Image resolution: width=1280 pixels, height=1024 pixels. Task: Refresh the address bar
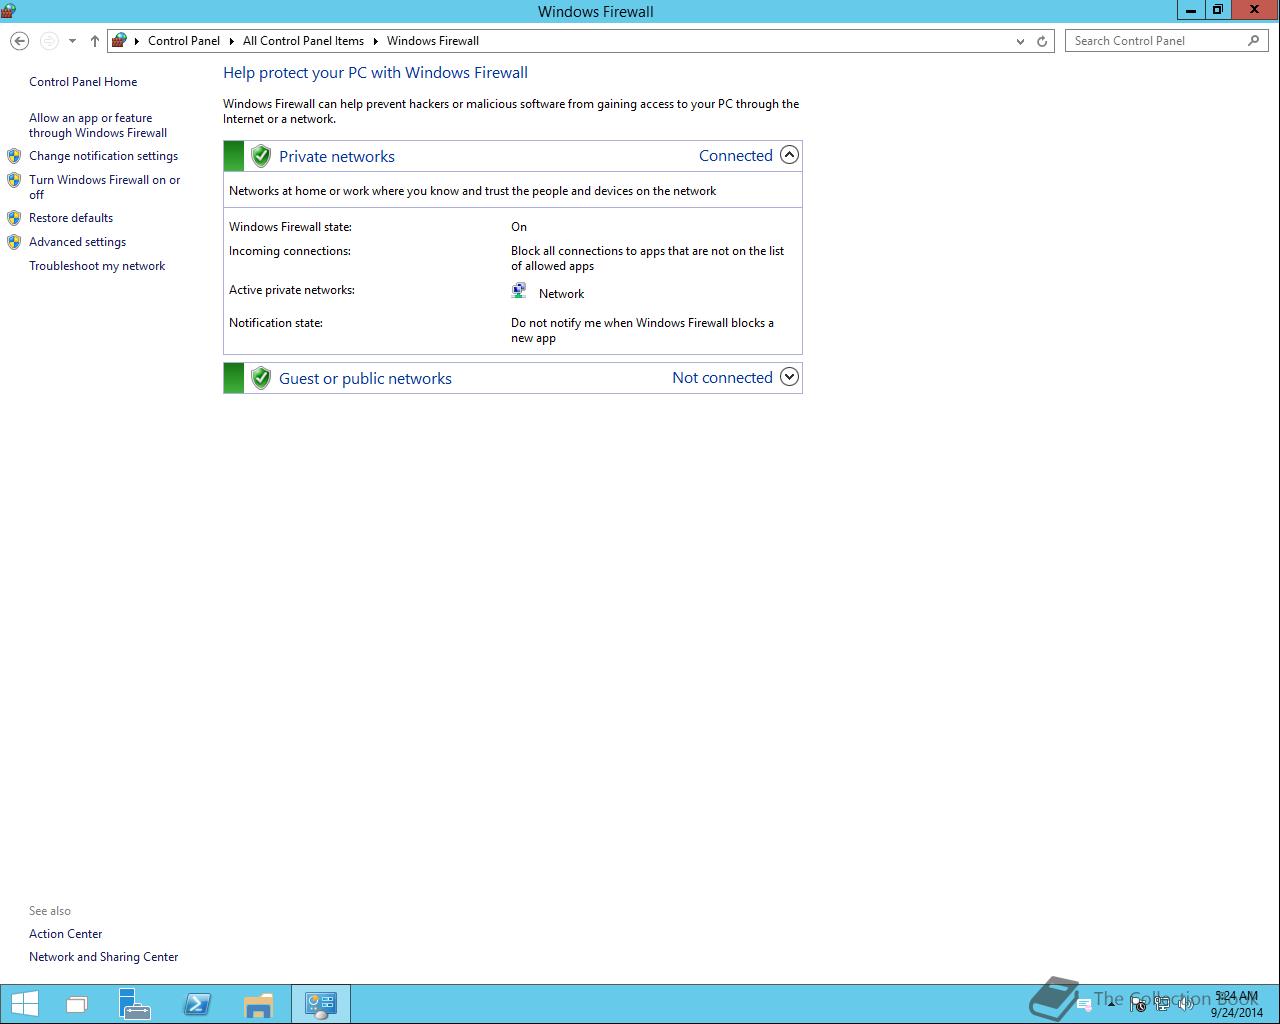[1042, 41]
